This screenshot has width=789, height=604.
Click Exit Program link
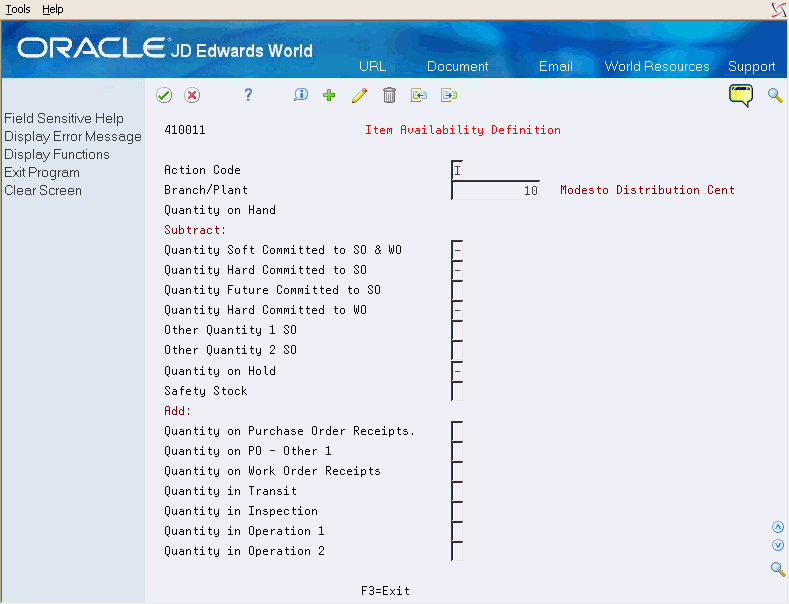pos(42,173)
